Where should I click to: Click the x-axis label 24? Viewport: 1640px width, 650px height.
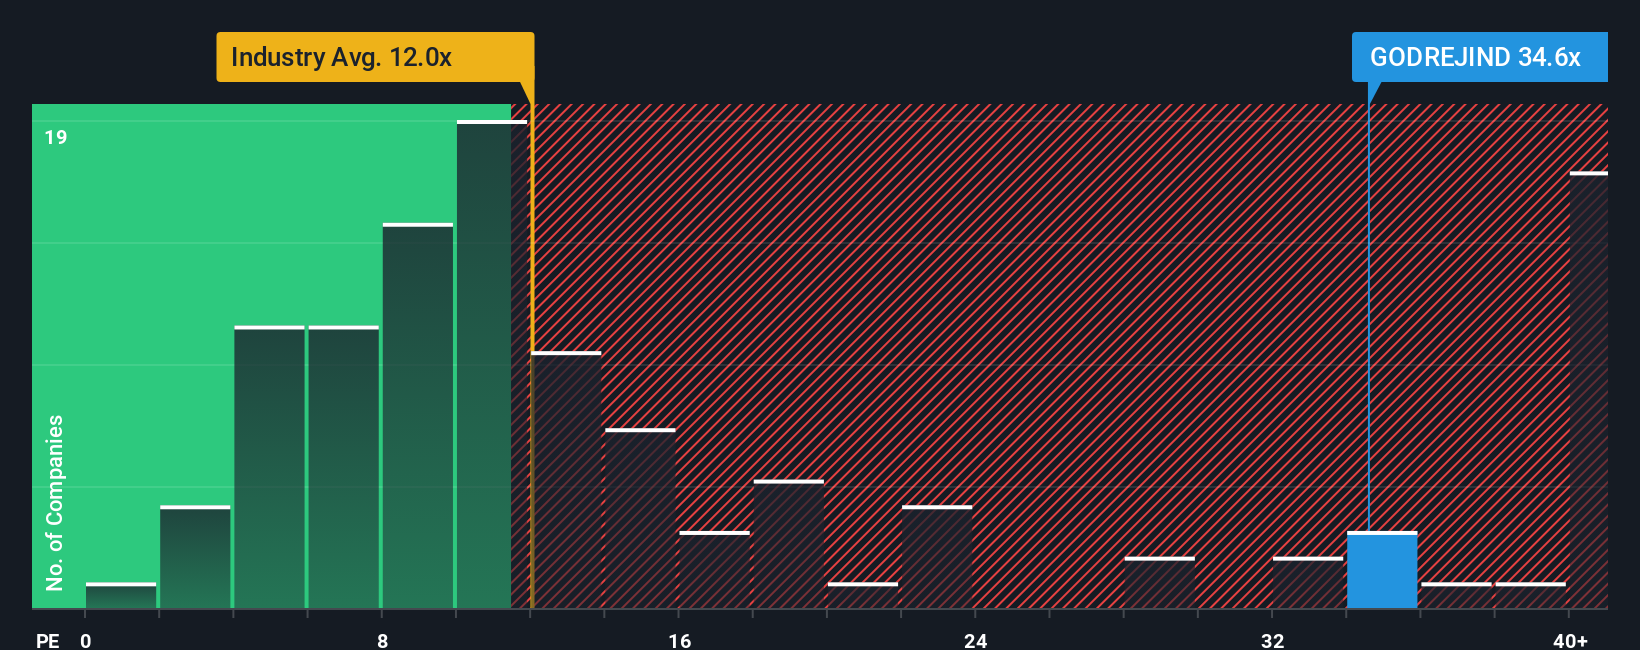tap(976, 640)
